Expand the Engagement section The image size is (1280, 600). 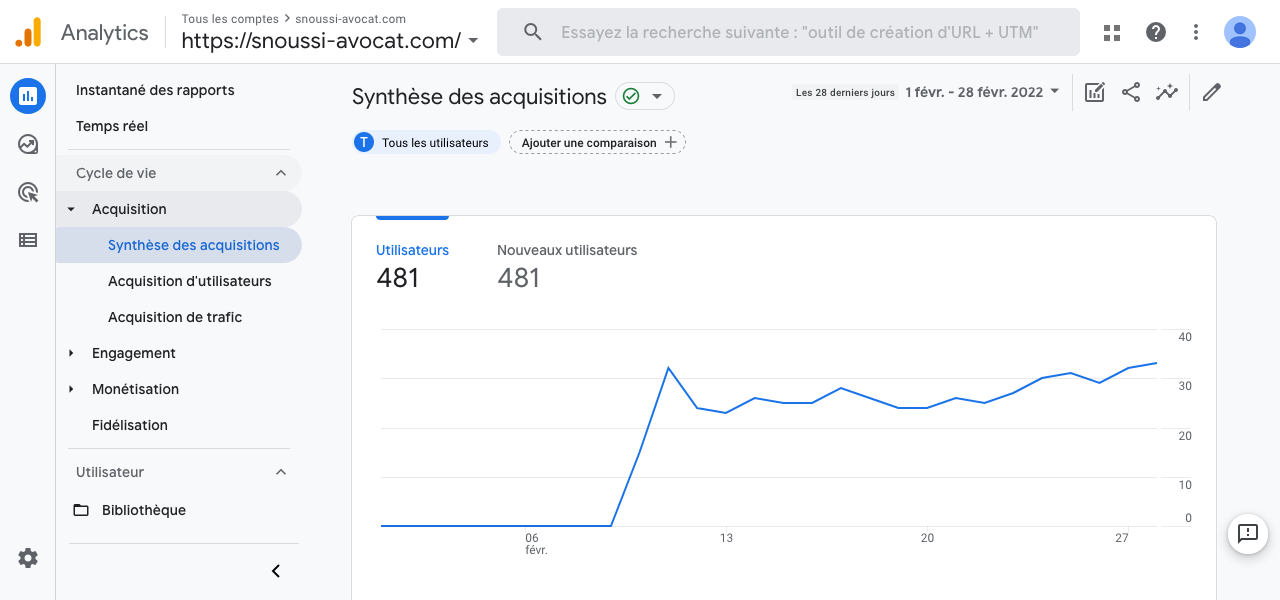pos(134,353)
